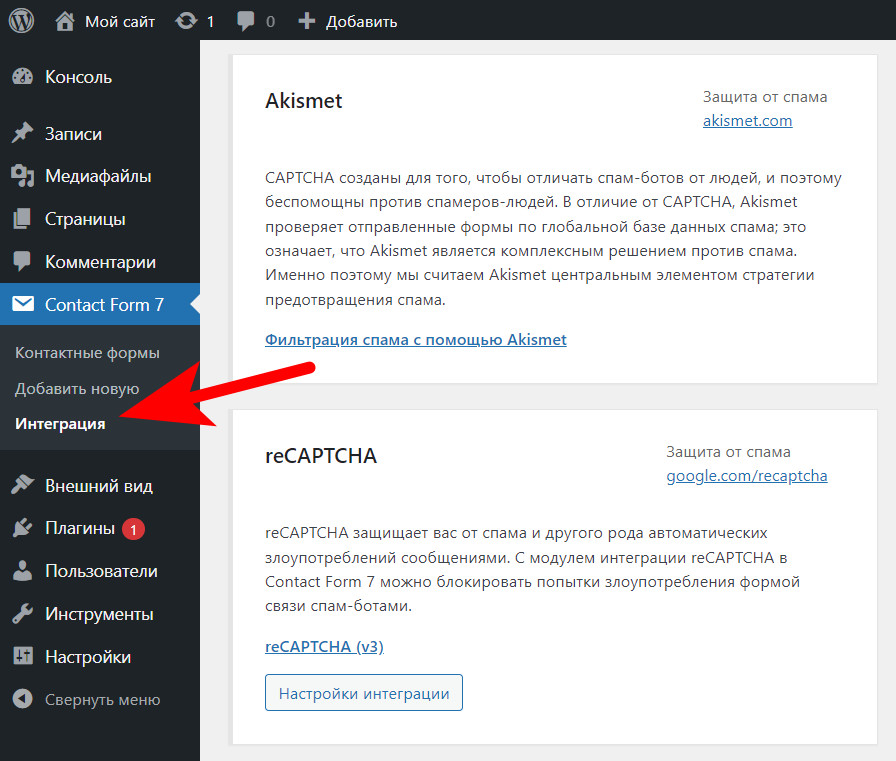
Task: Click the comments count 0 in admin bar
Action: (270, 22)
